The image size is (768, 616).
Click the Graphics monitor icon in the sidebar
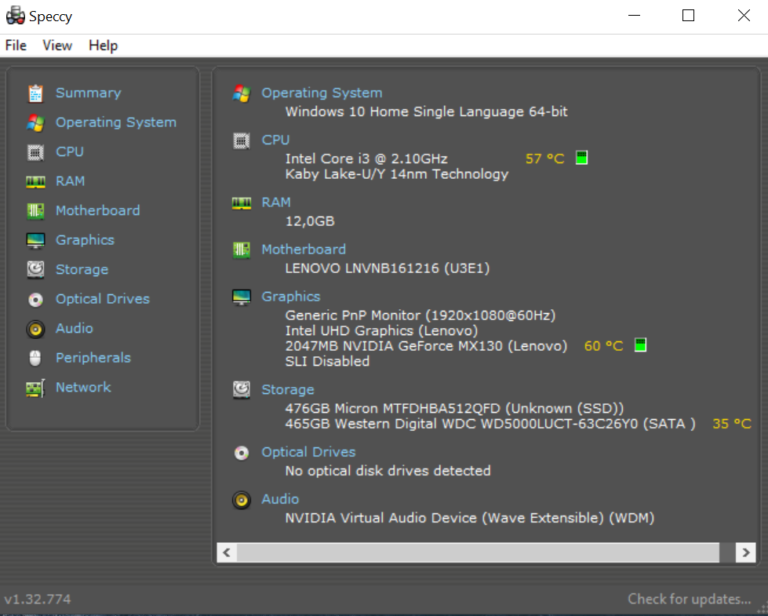point(35,240)
